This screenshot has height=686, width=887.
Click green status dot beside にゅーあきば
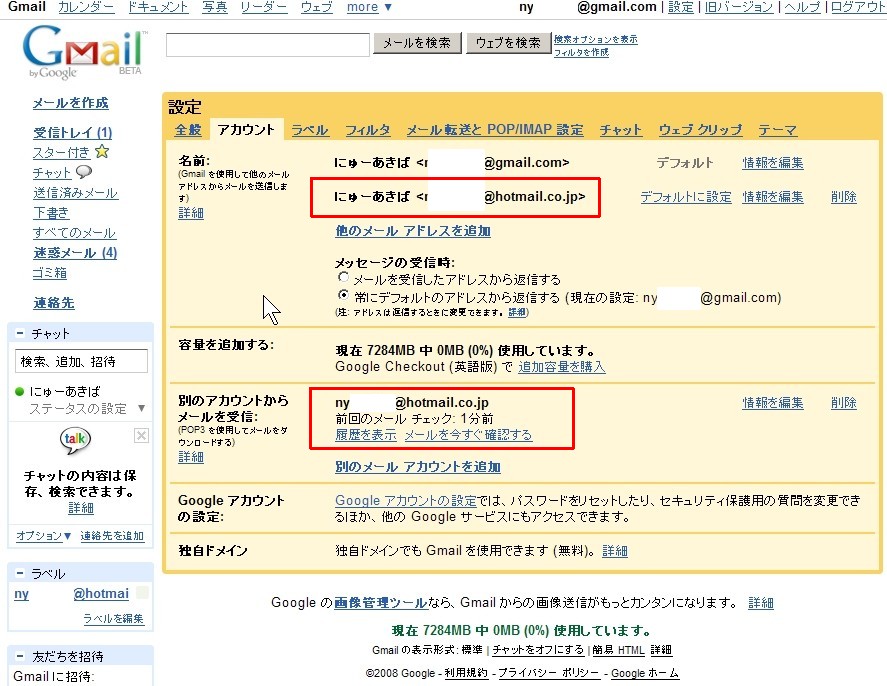click(20, 391)
